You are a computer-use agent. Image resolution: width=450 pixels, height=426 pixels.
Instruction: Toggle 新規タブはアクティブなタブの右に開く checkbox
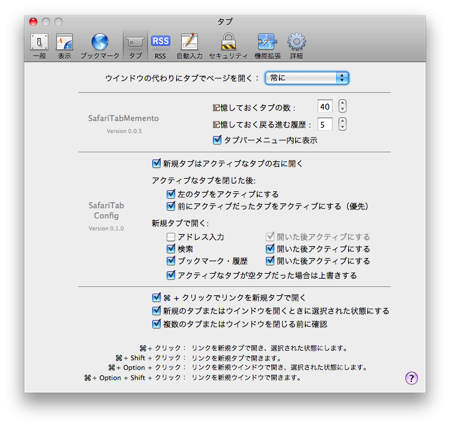(x=156, y=163)
